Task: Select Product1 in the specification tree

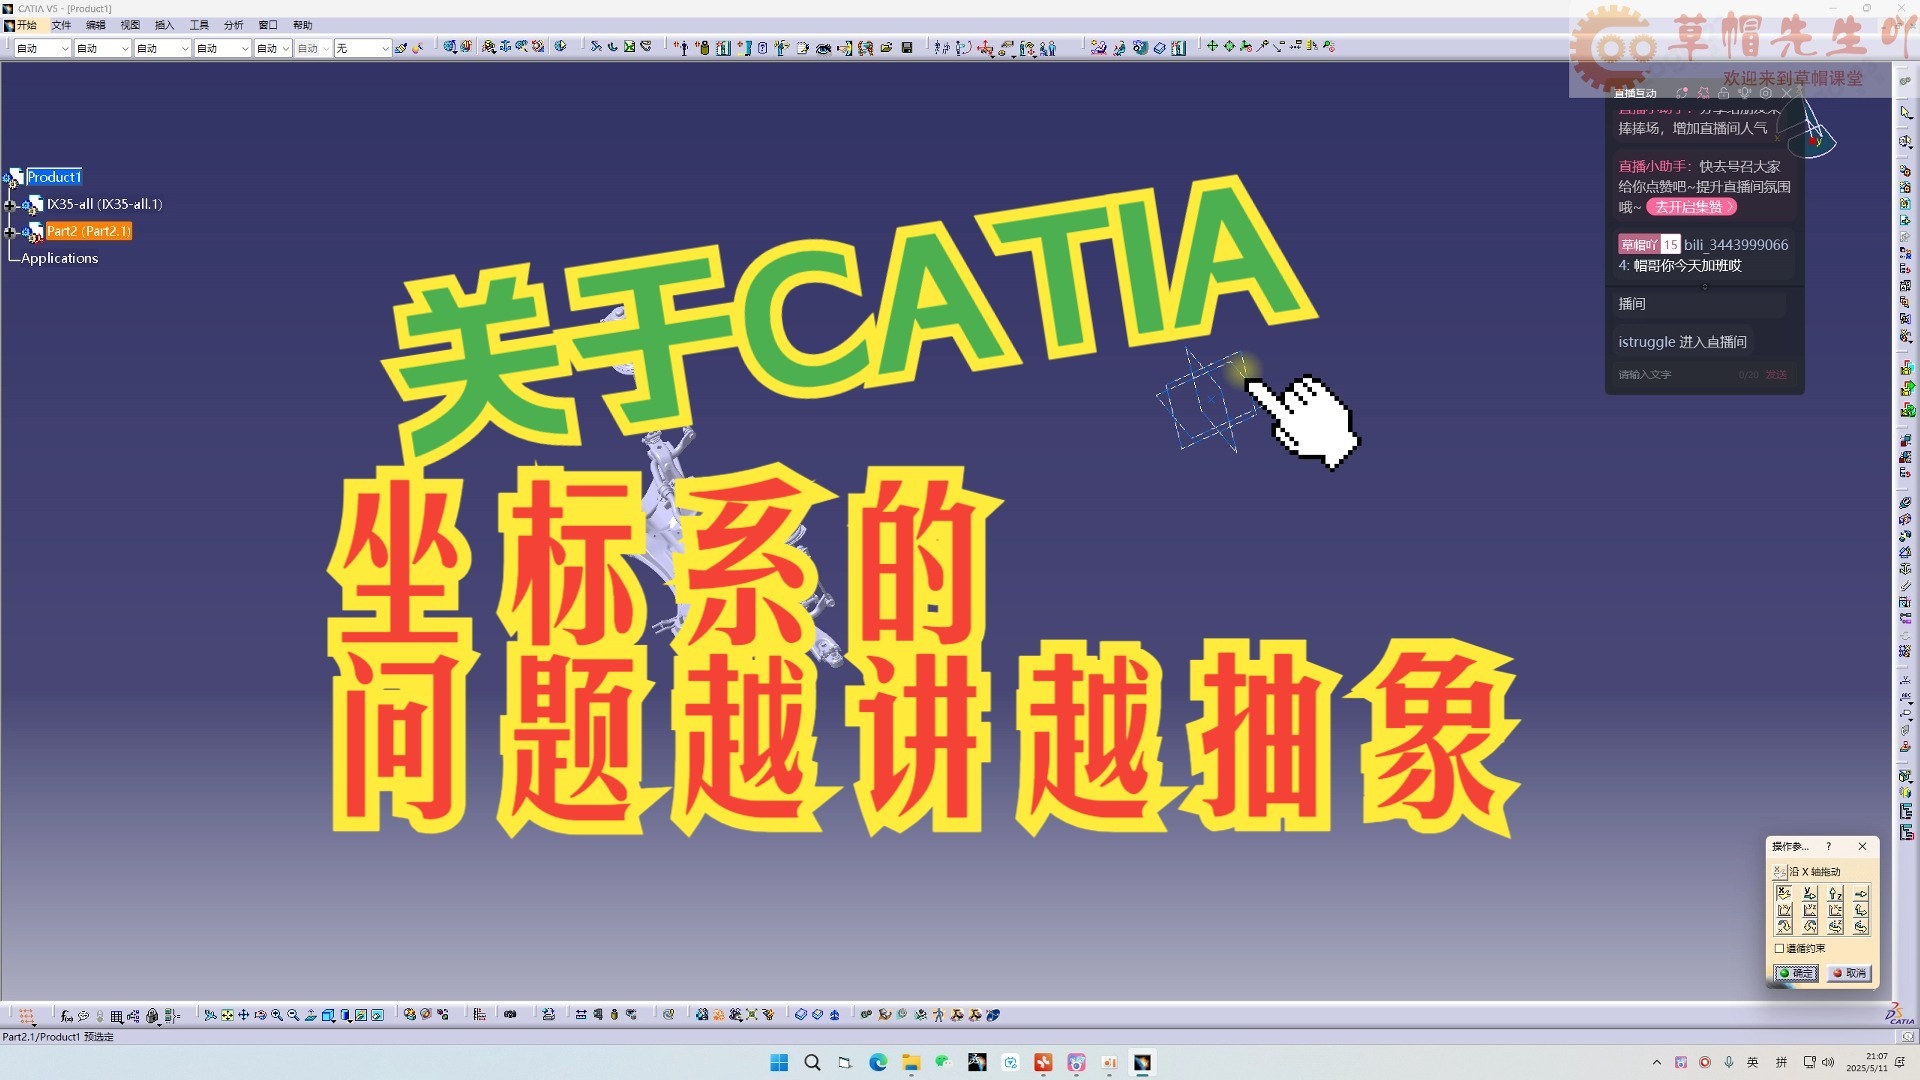Action: (54, 177)
